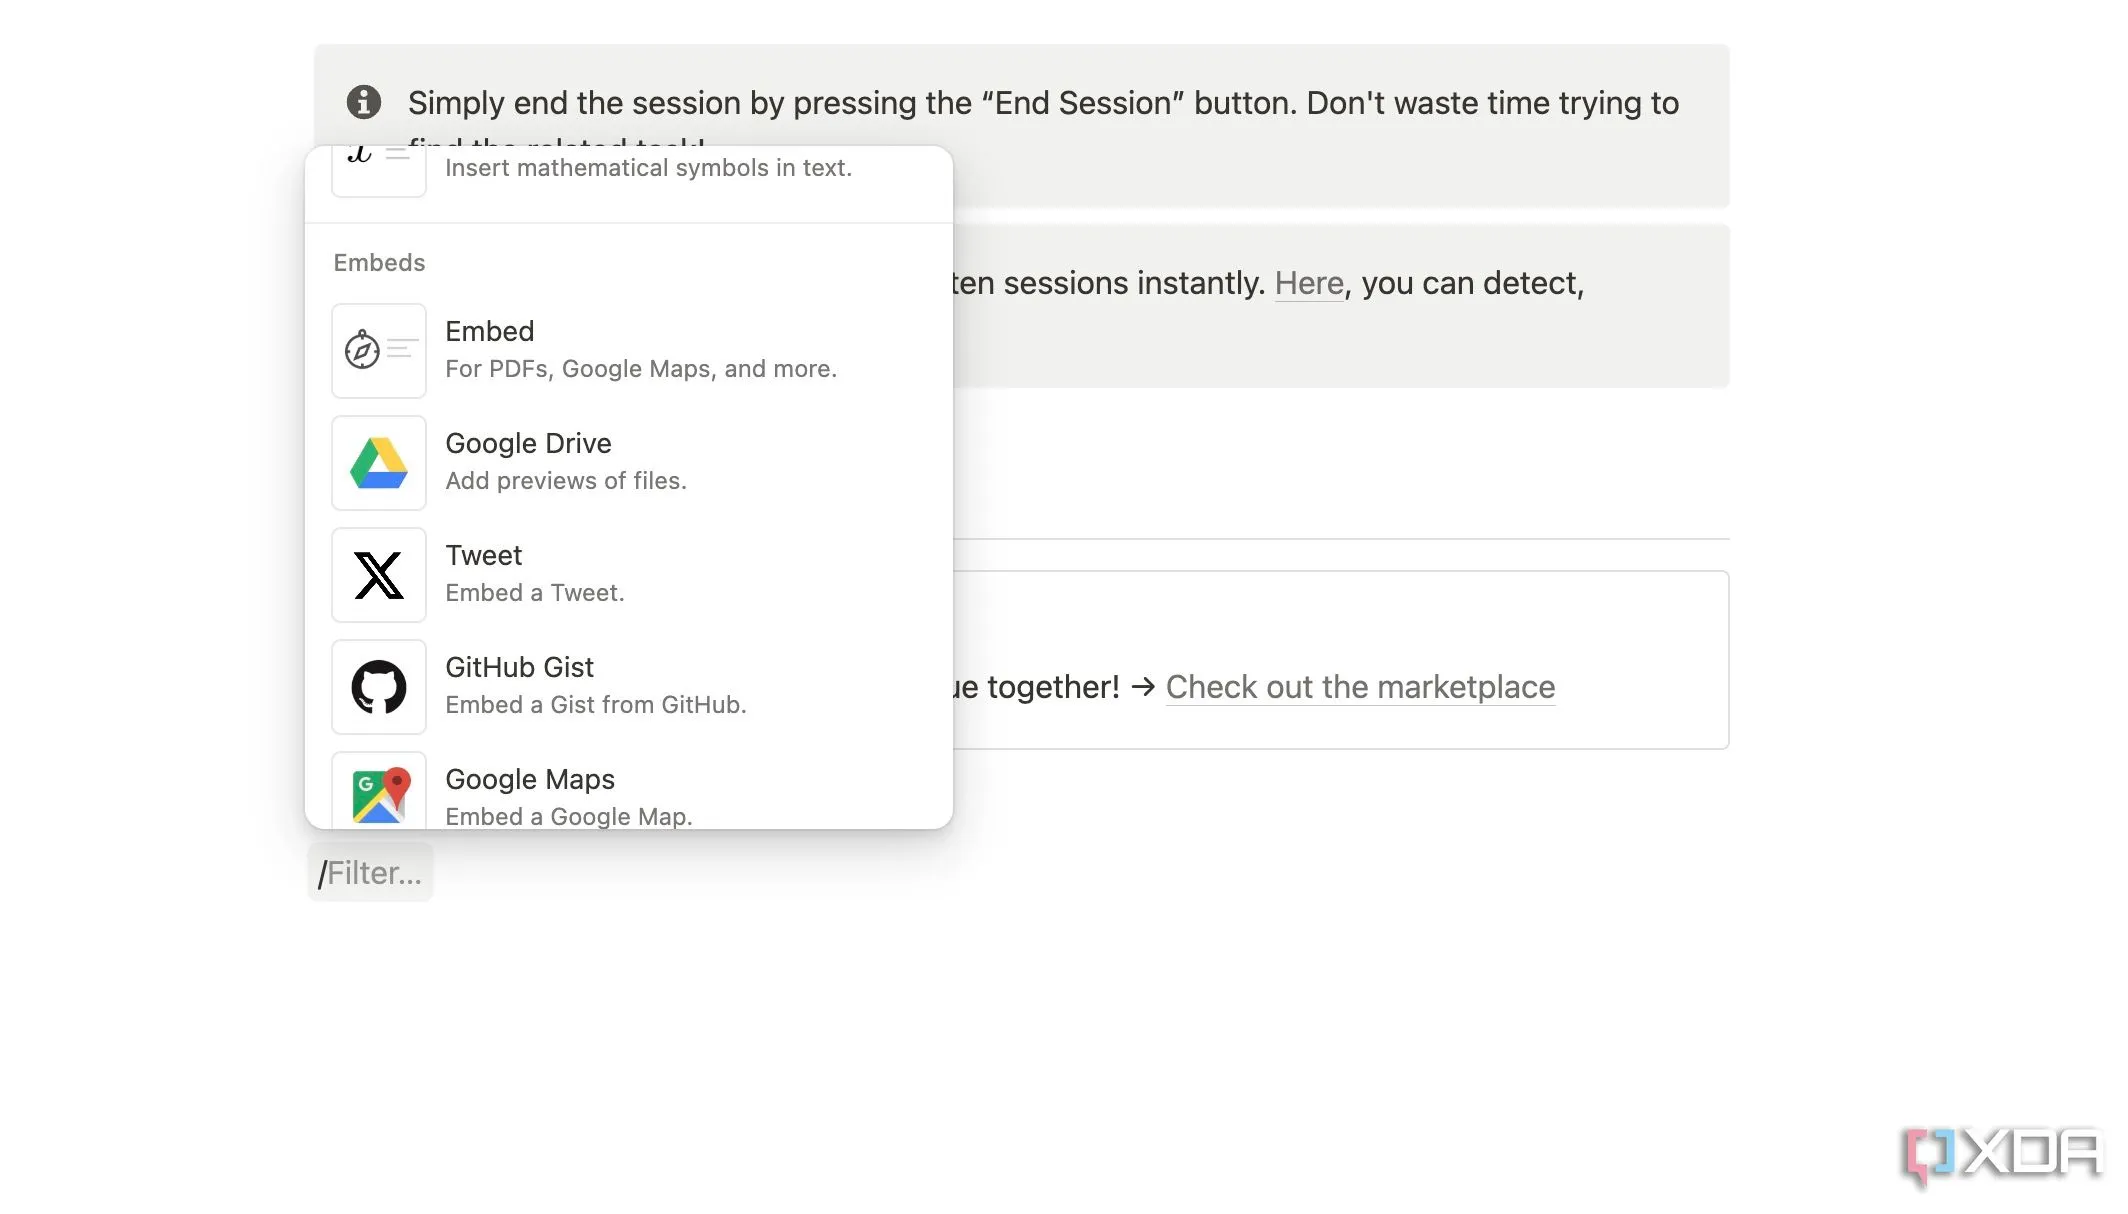
Task: Select "Insert mathematical symbols in text" option
Action: point(648,168)
